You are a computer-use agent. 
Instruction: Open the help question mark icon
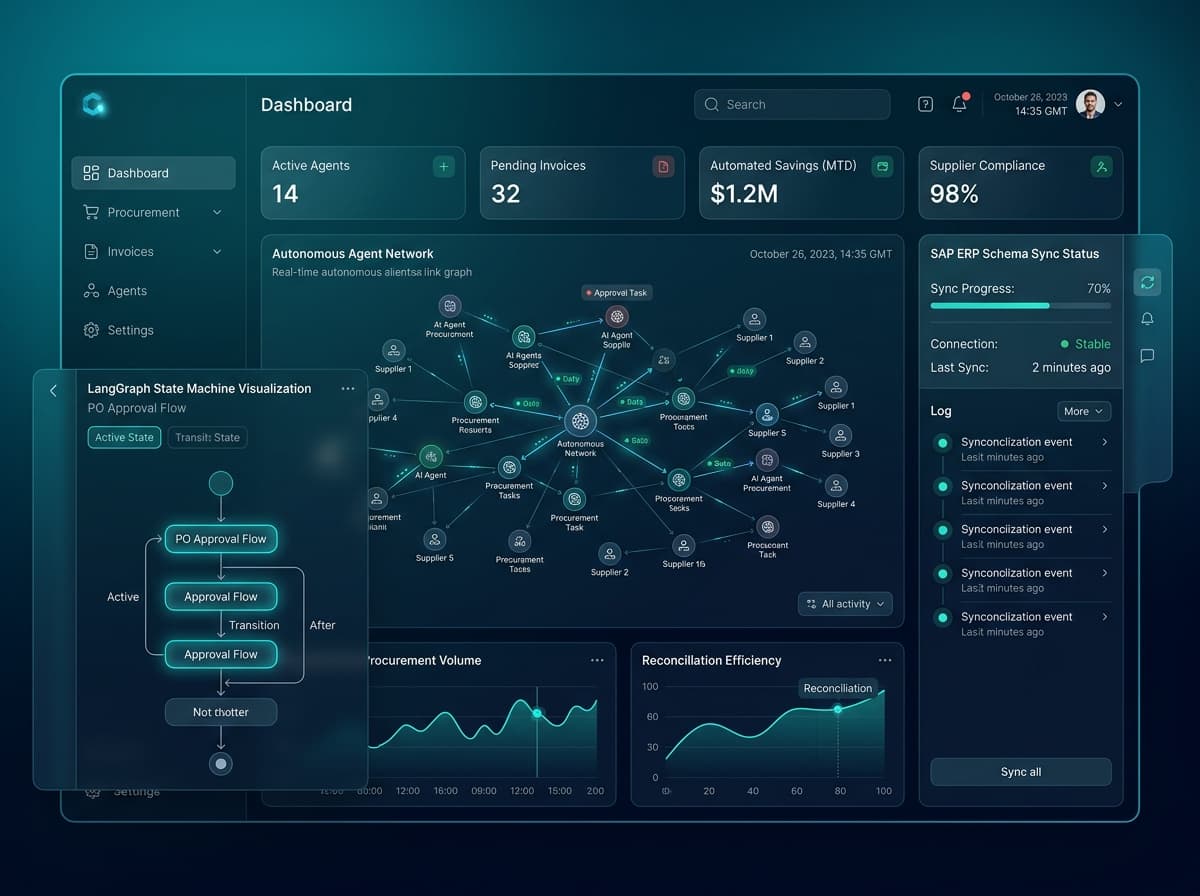(926, 104)
